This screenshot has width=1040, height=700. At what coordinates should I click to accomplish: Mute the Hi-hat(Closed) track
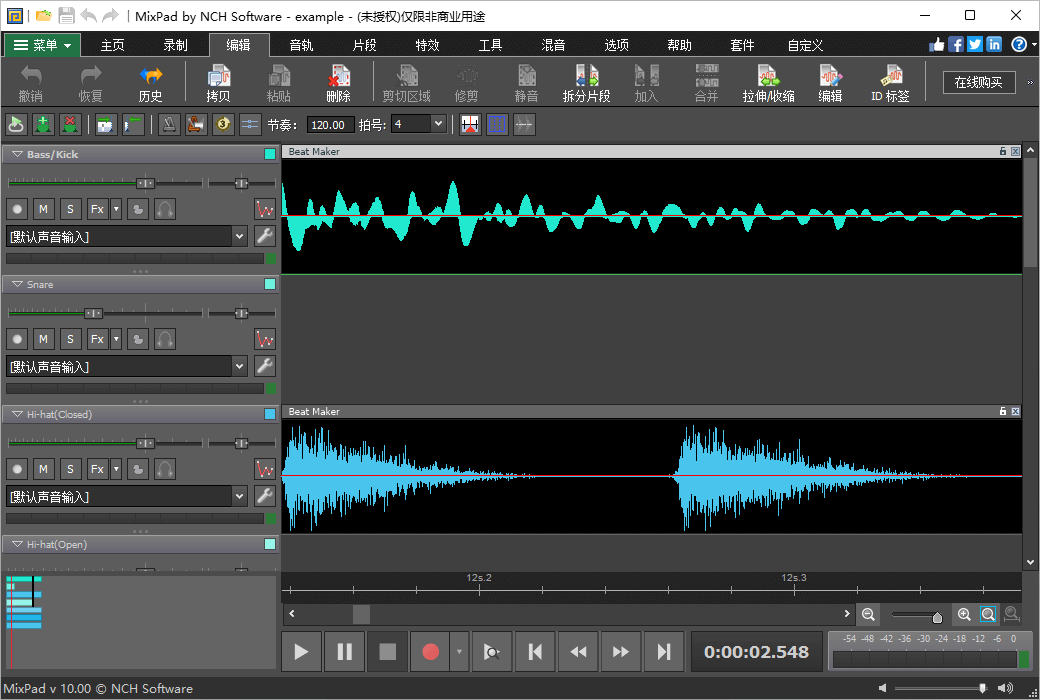[43, 469]
